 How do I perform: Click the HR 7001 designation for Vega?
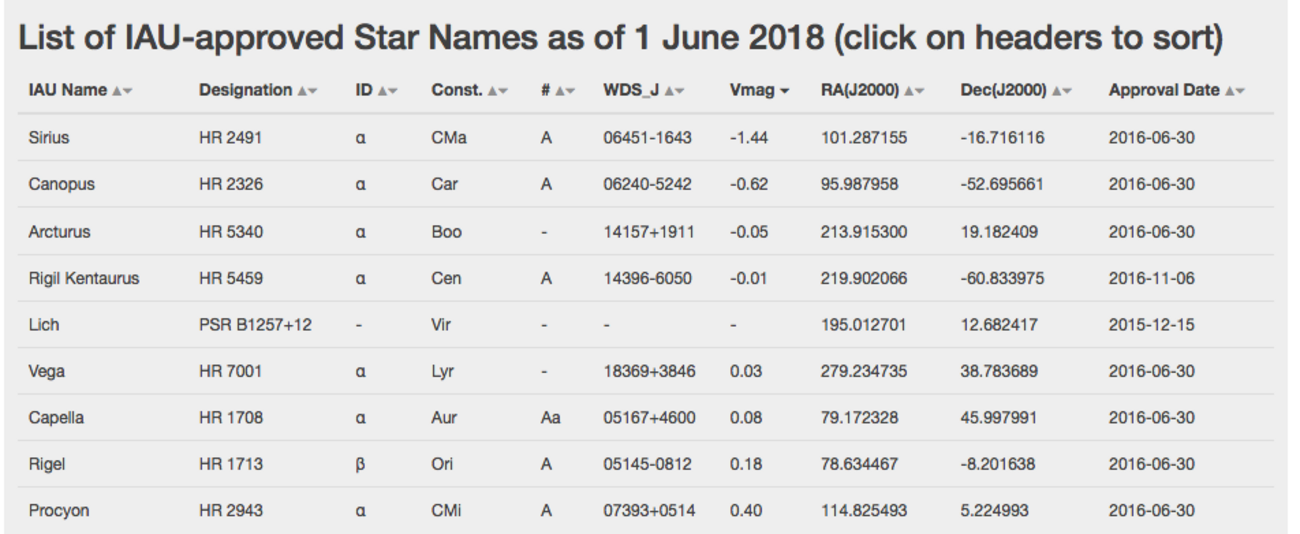[x=231, y=371]
